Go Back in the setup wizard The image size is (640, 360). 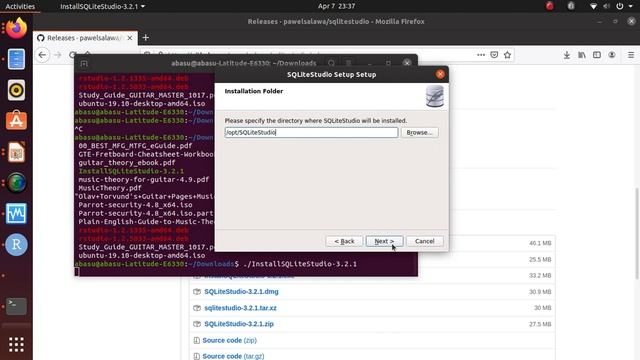point(344,241)
